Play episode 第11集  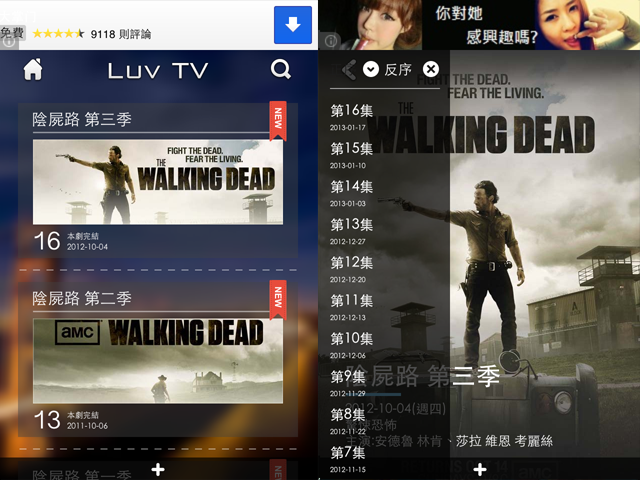(351, 300)
